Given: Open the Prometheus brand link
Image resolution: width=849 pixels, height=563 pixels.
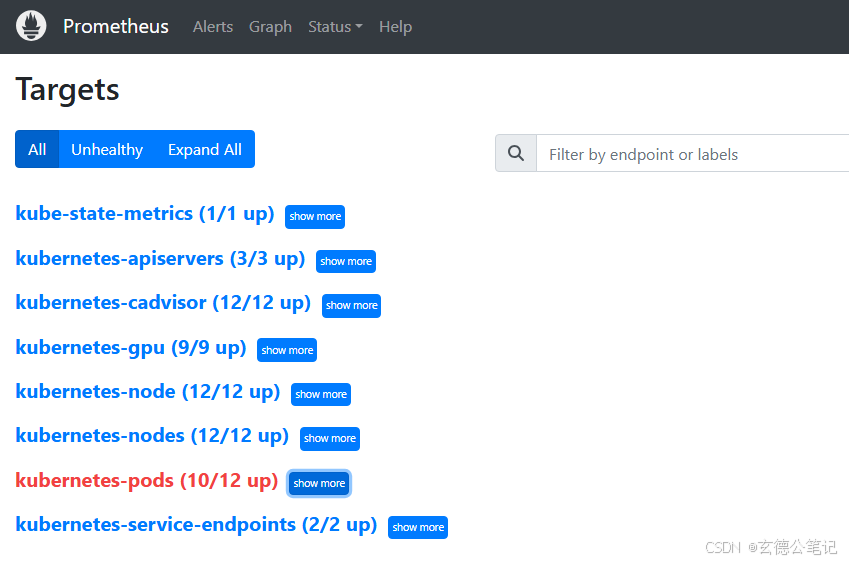Looking at the screenshot, I should (x=115, y=26).
